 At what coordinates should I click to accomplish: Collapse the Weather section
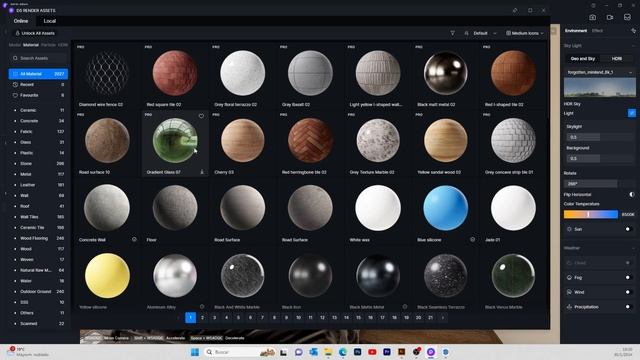coord(633,248)
